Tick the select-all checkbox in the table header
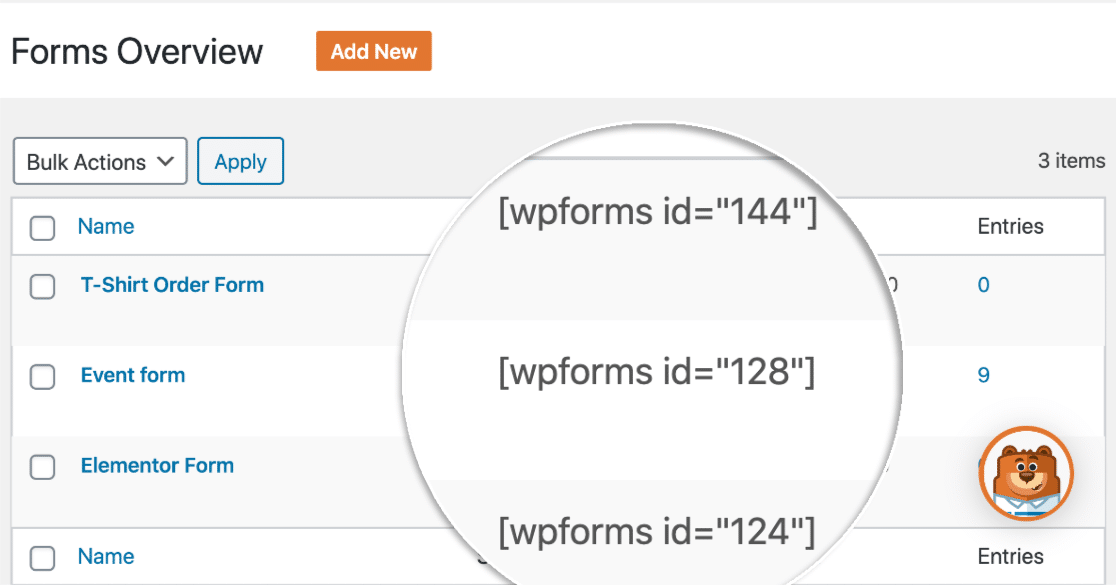 (x=42, y=228)
